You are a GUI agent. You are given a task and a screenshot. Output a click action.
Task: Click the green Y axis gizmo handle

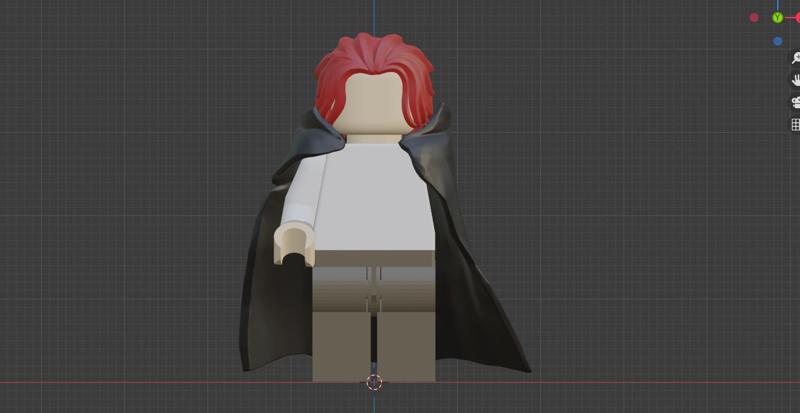click(x=777, y=18)
